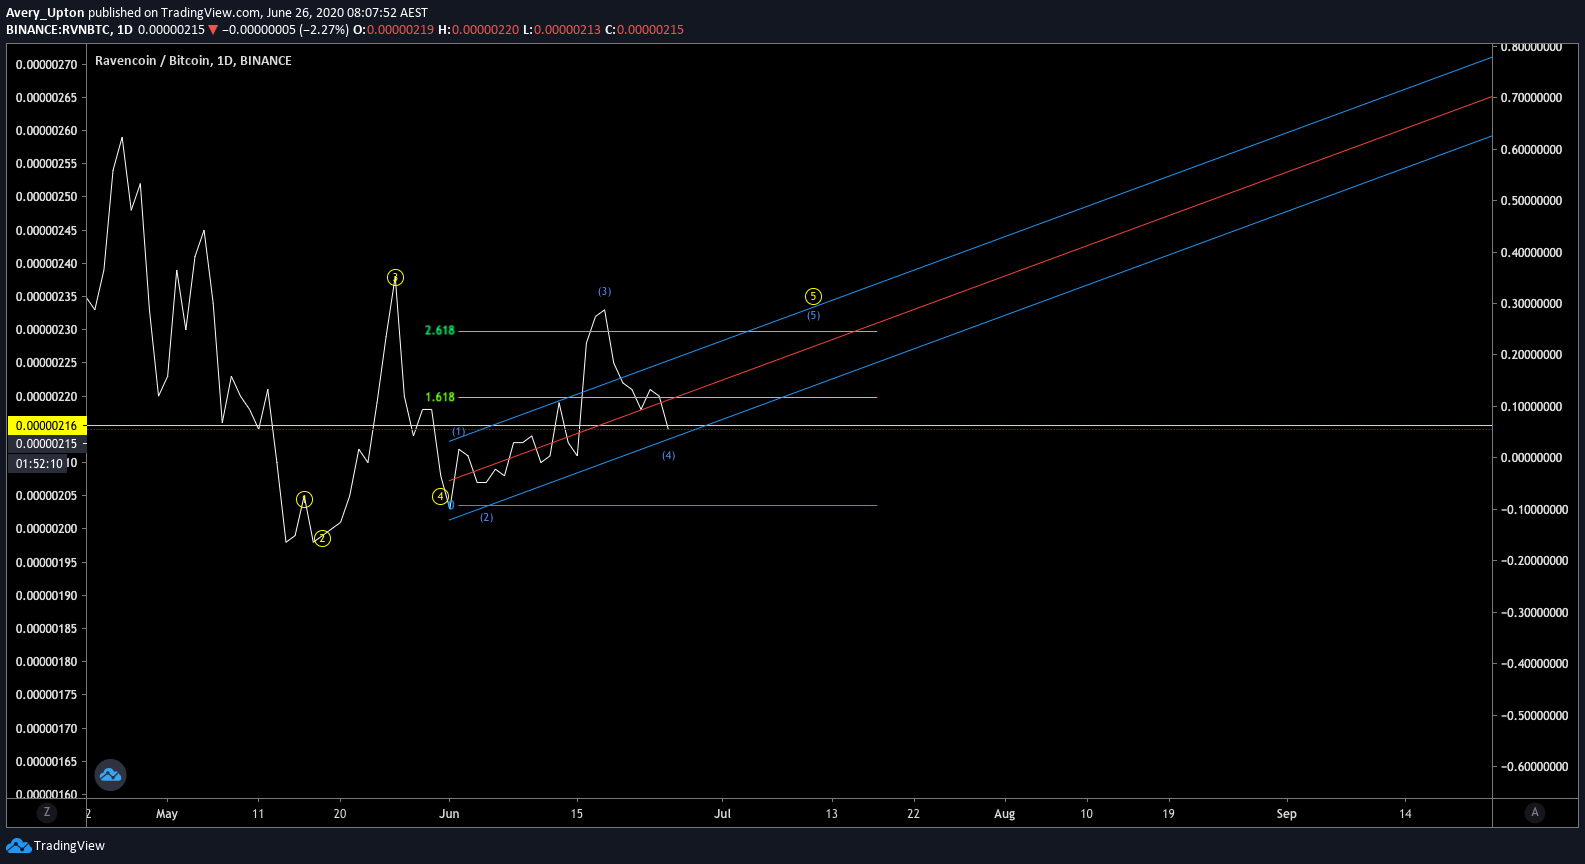The height and width of the screenshot is (864, 1585).
Task: Click the Low value 0.00000213
Action: pyautogui.click(x=567, y=30)
